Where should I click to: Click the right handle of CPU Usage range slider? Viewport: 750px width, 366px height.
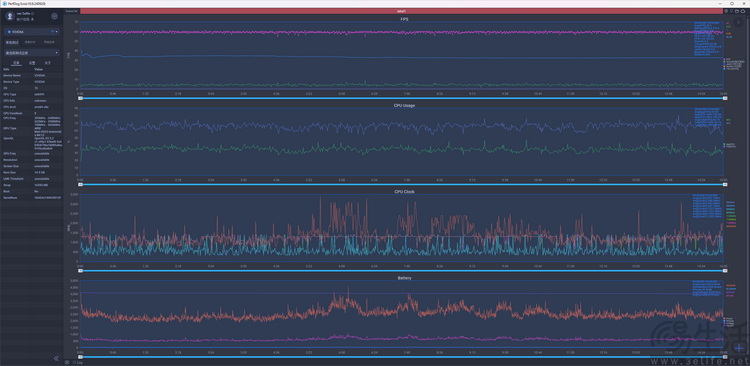[725, 184]
